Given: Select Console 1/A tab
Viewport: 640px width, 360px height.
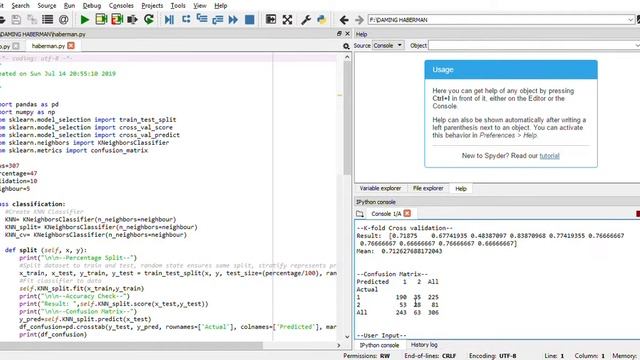Looking at the screenshot, I should [x=386, y=214].
